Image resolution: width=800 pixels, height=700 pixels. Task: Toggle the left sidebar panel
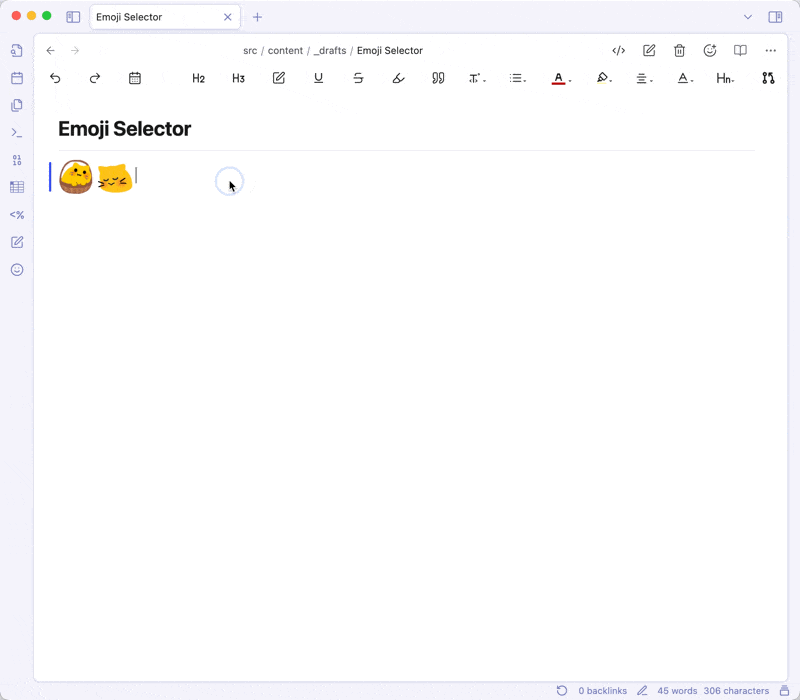tap(73, 17)
